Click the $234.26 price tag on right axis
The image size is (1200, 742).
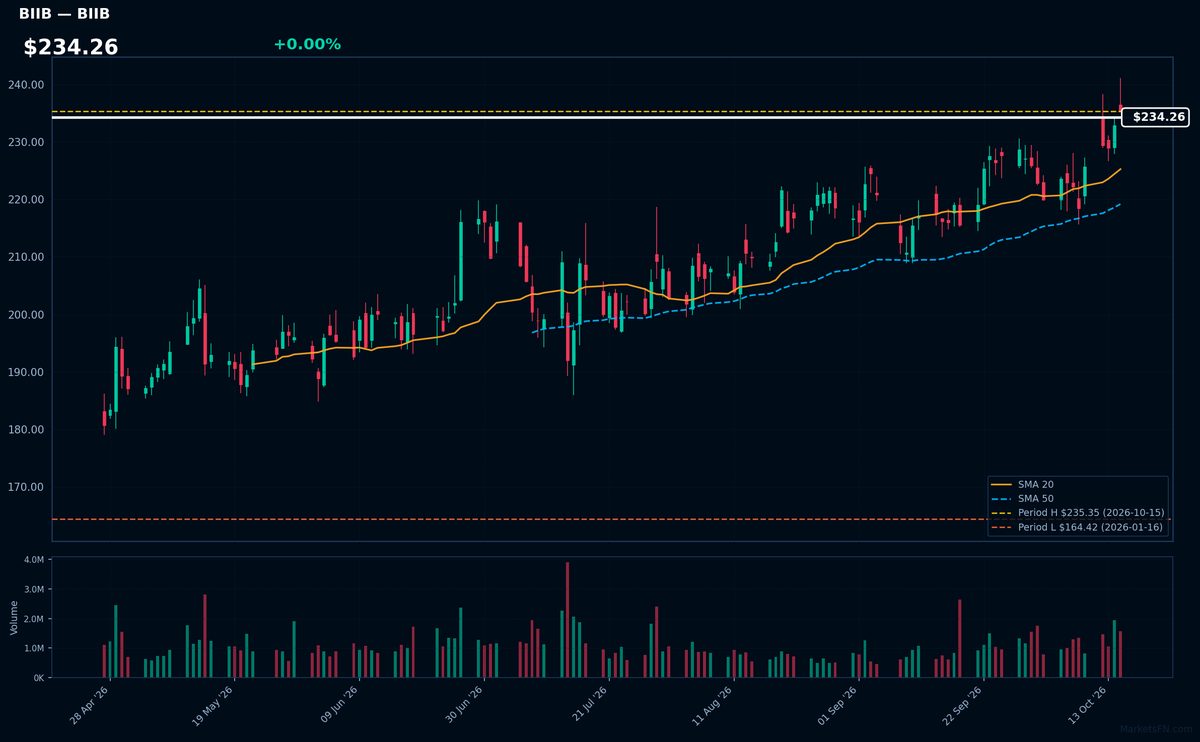point(1158,117)
